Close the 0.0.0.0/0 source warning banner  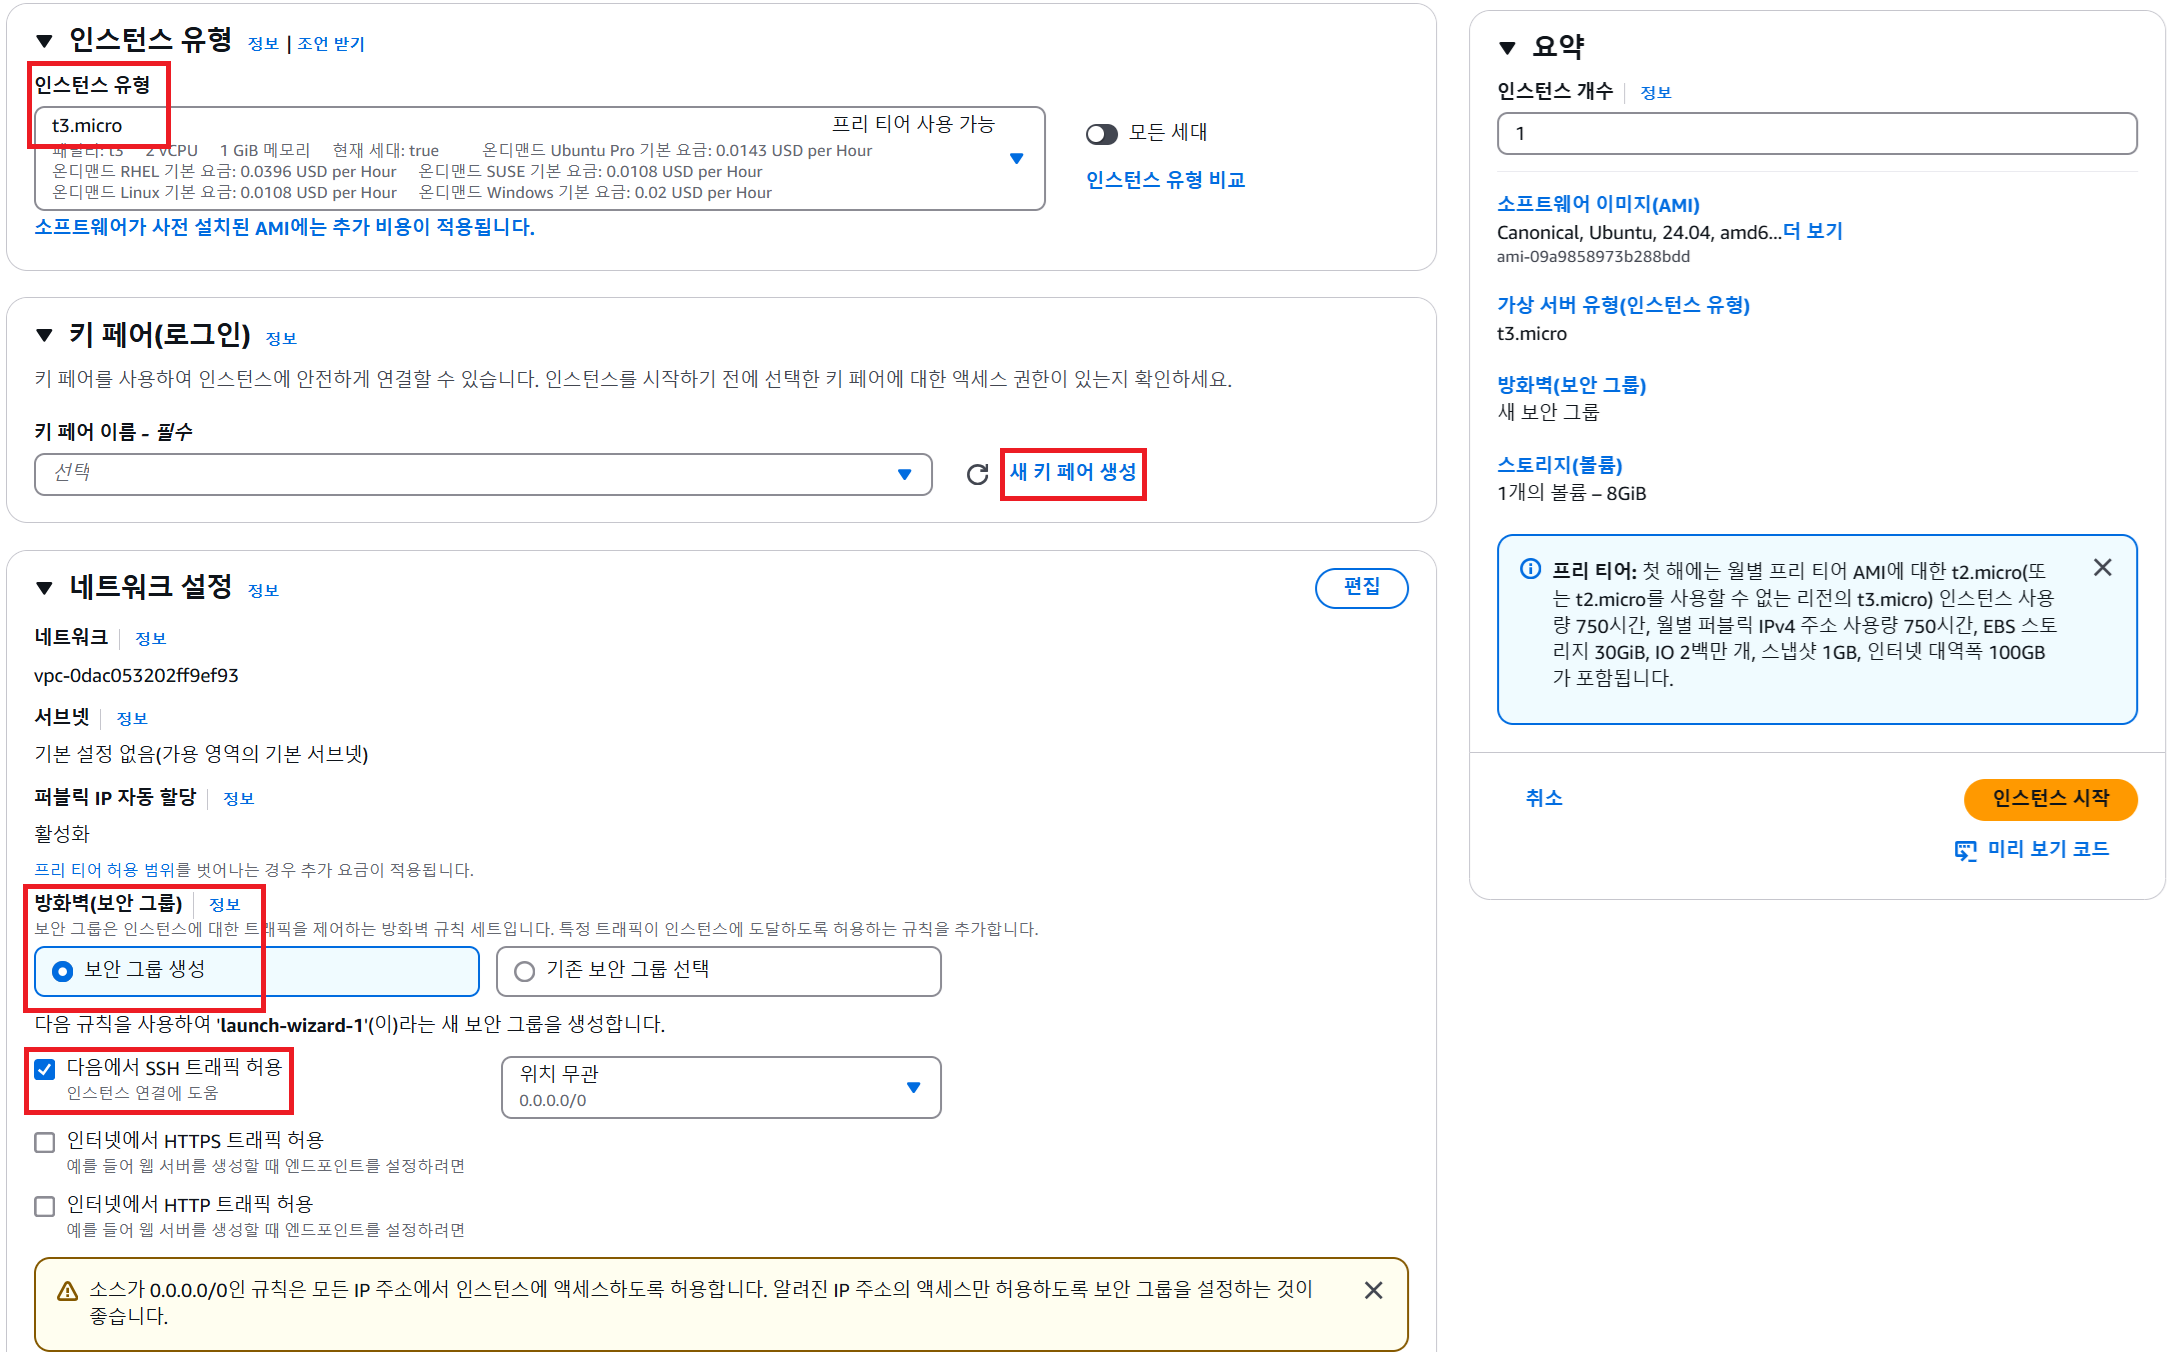point(1373,1290)
